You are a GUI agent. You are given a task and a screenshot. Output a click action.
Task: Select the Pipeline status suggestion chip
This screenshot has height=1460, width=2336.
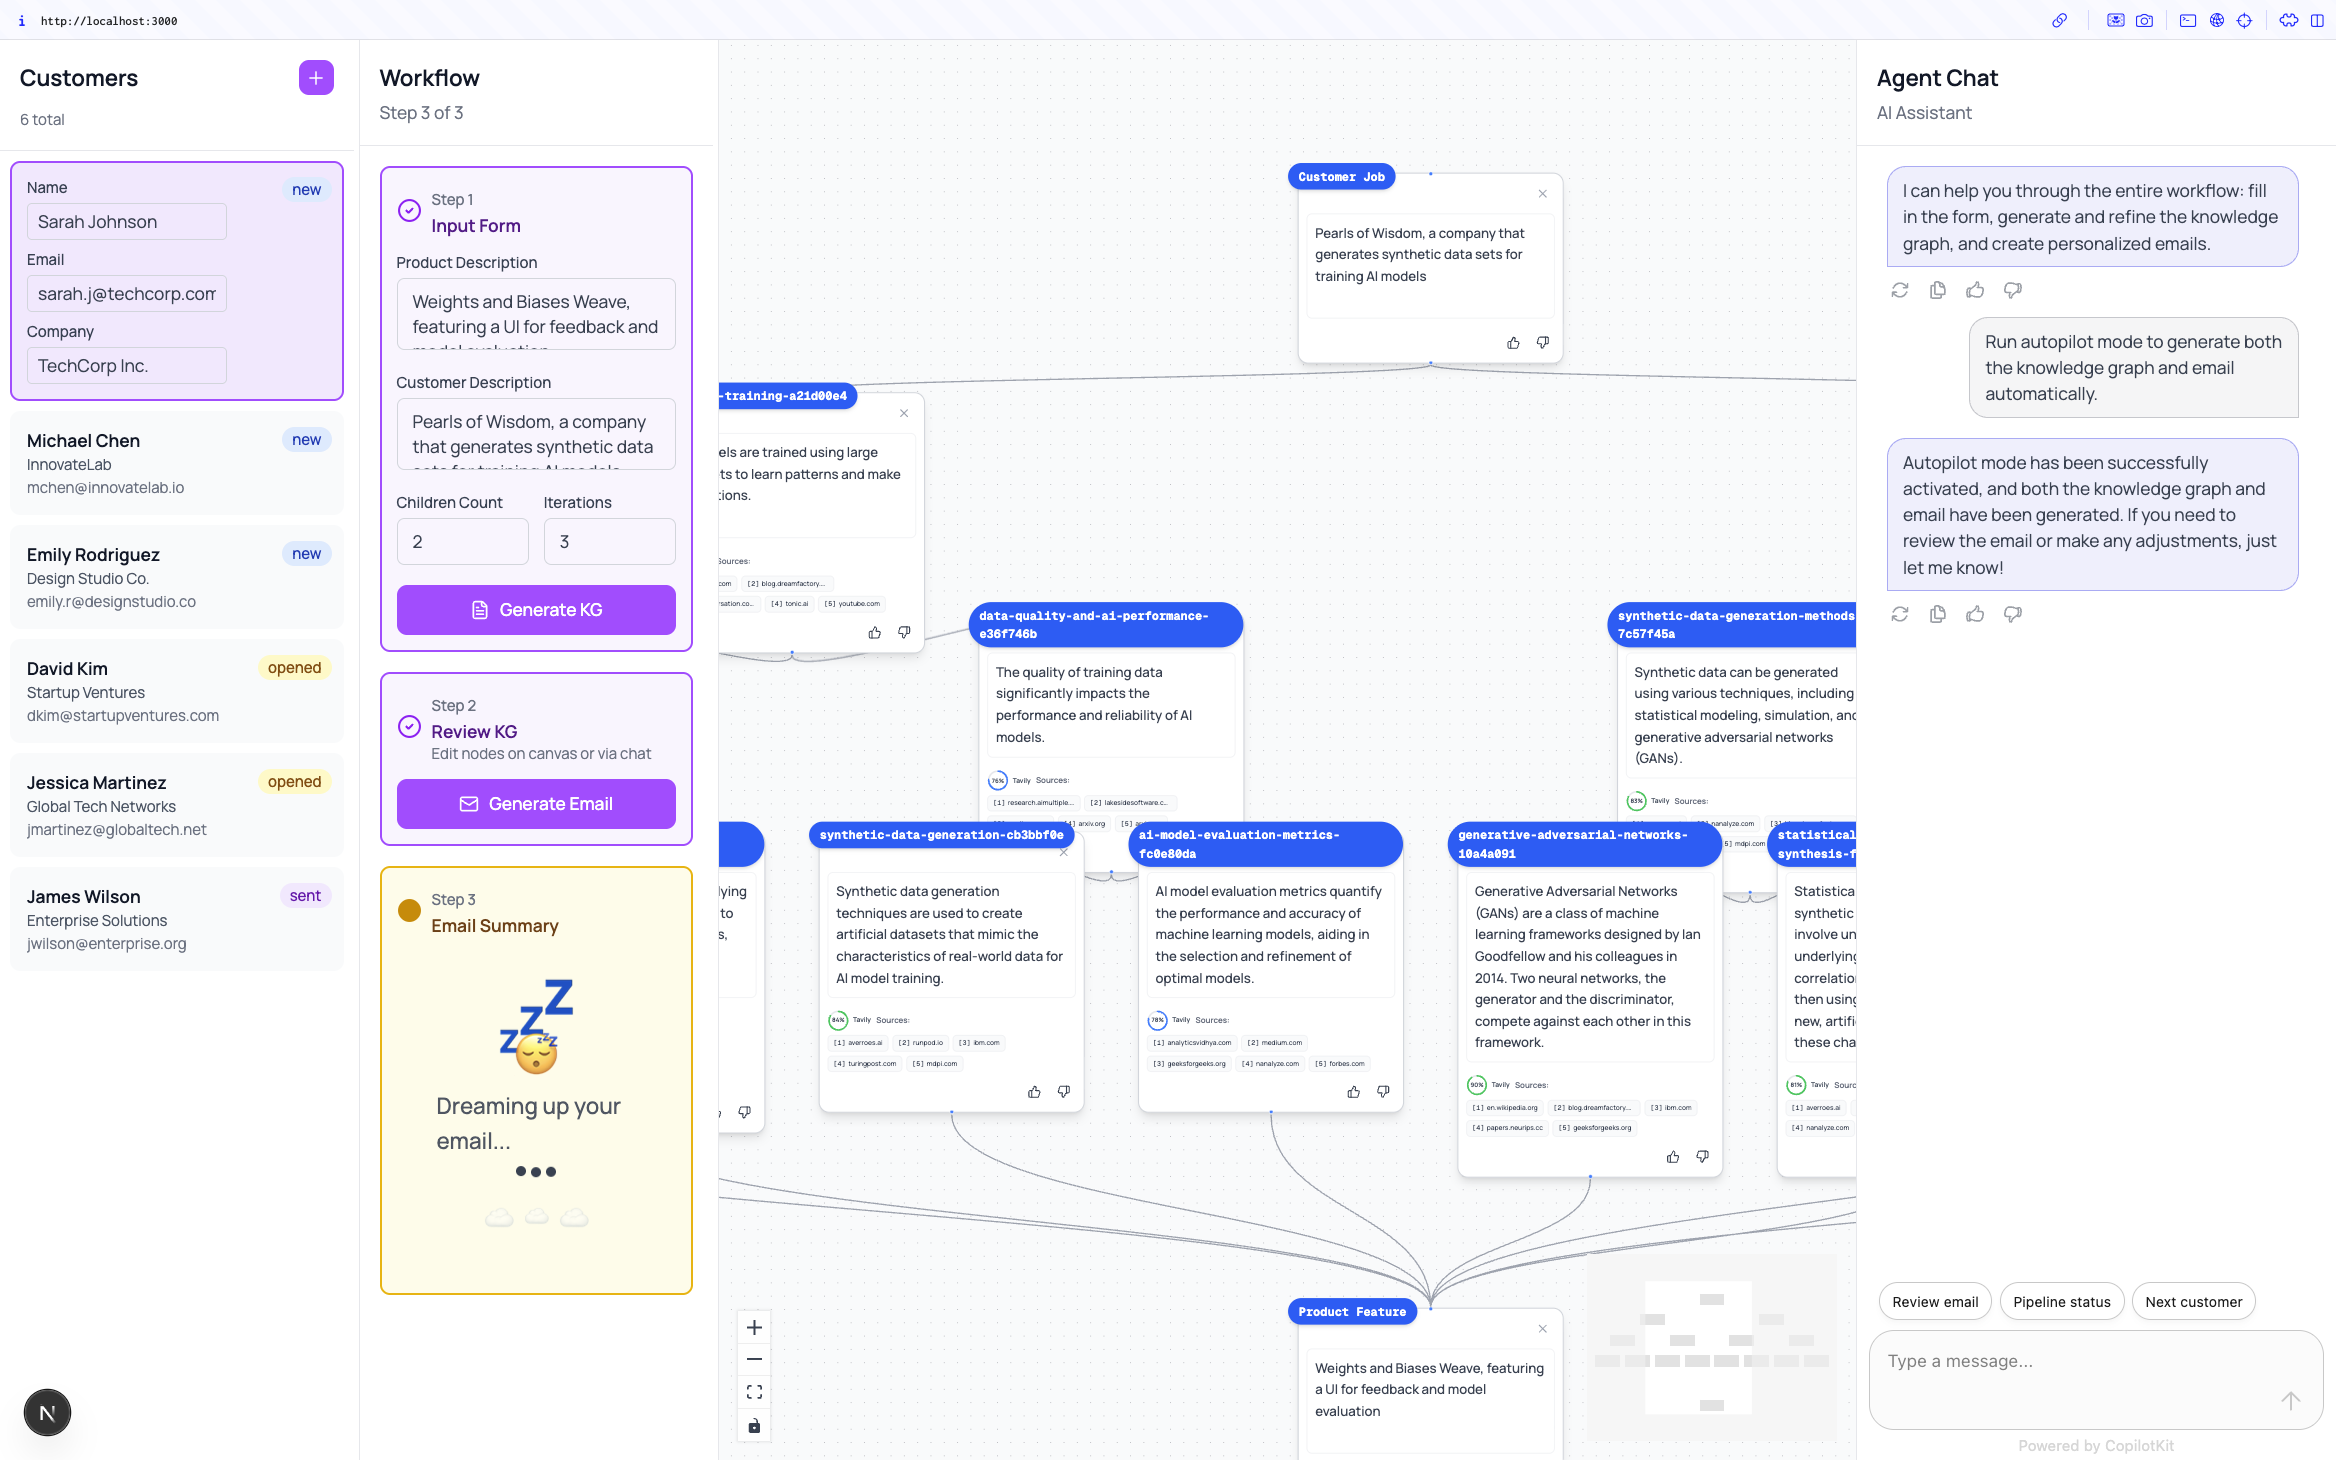(2061, 1301)
